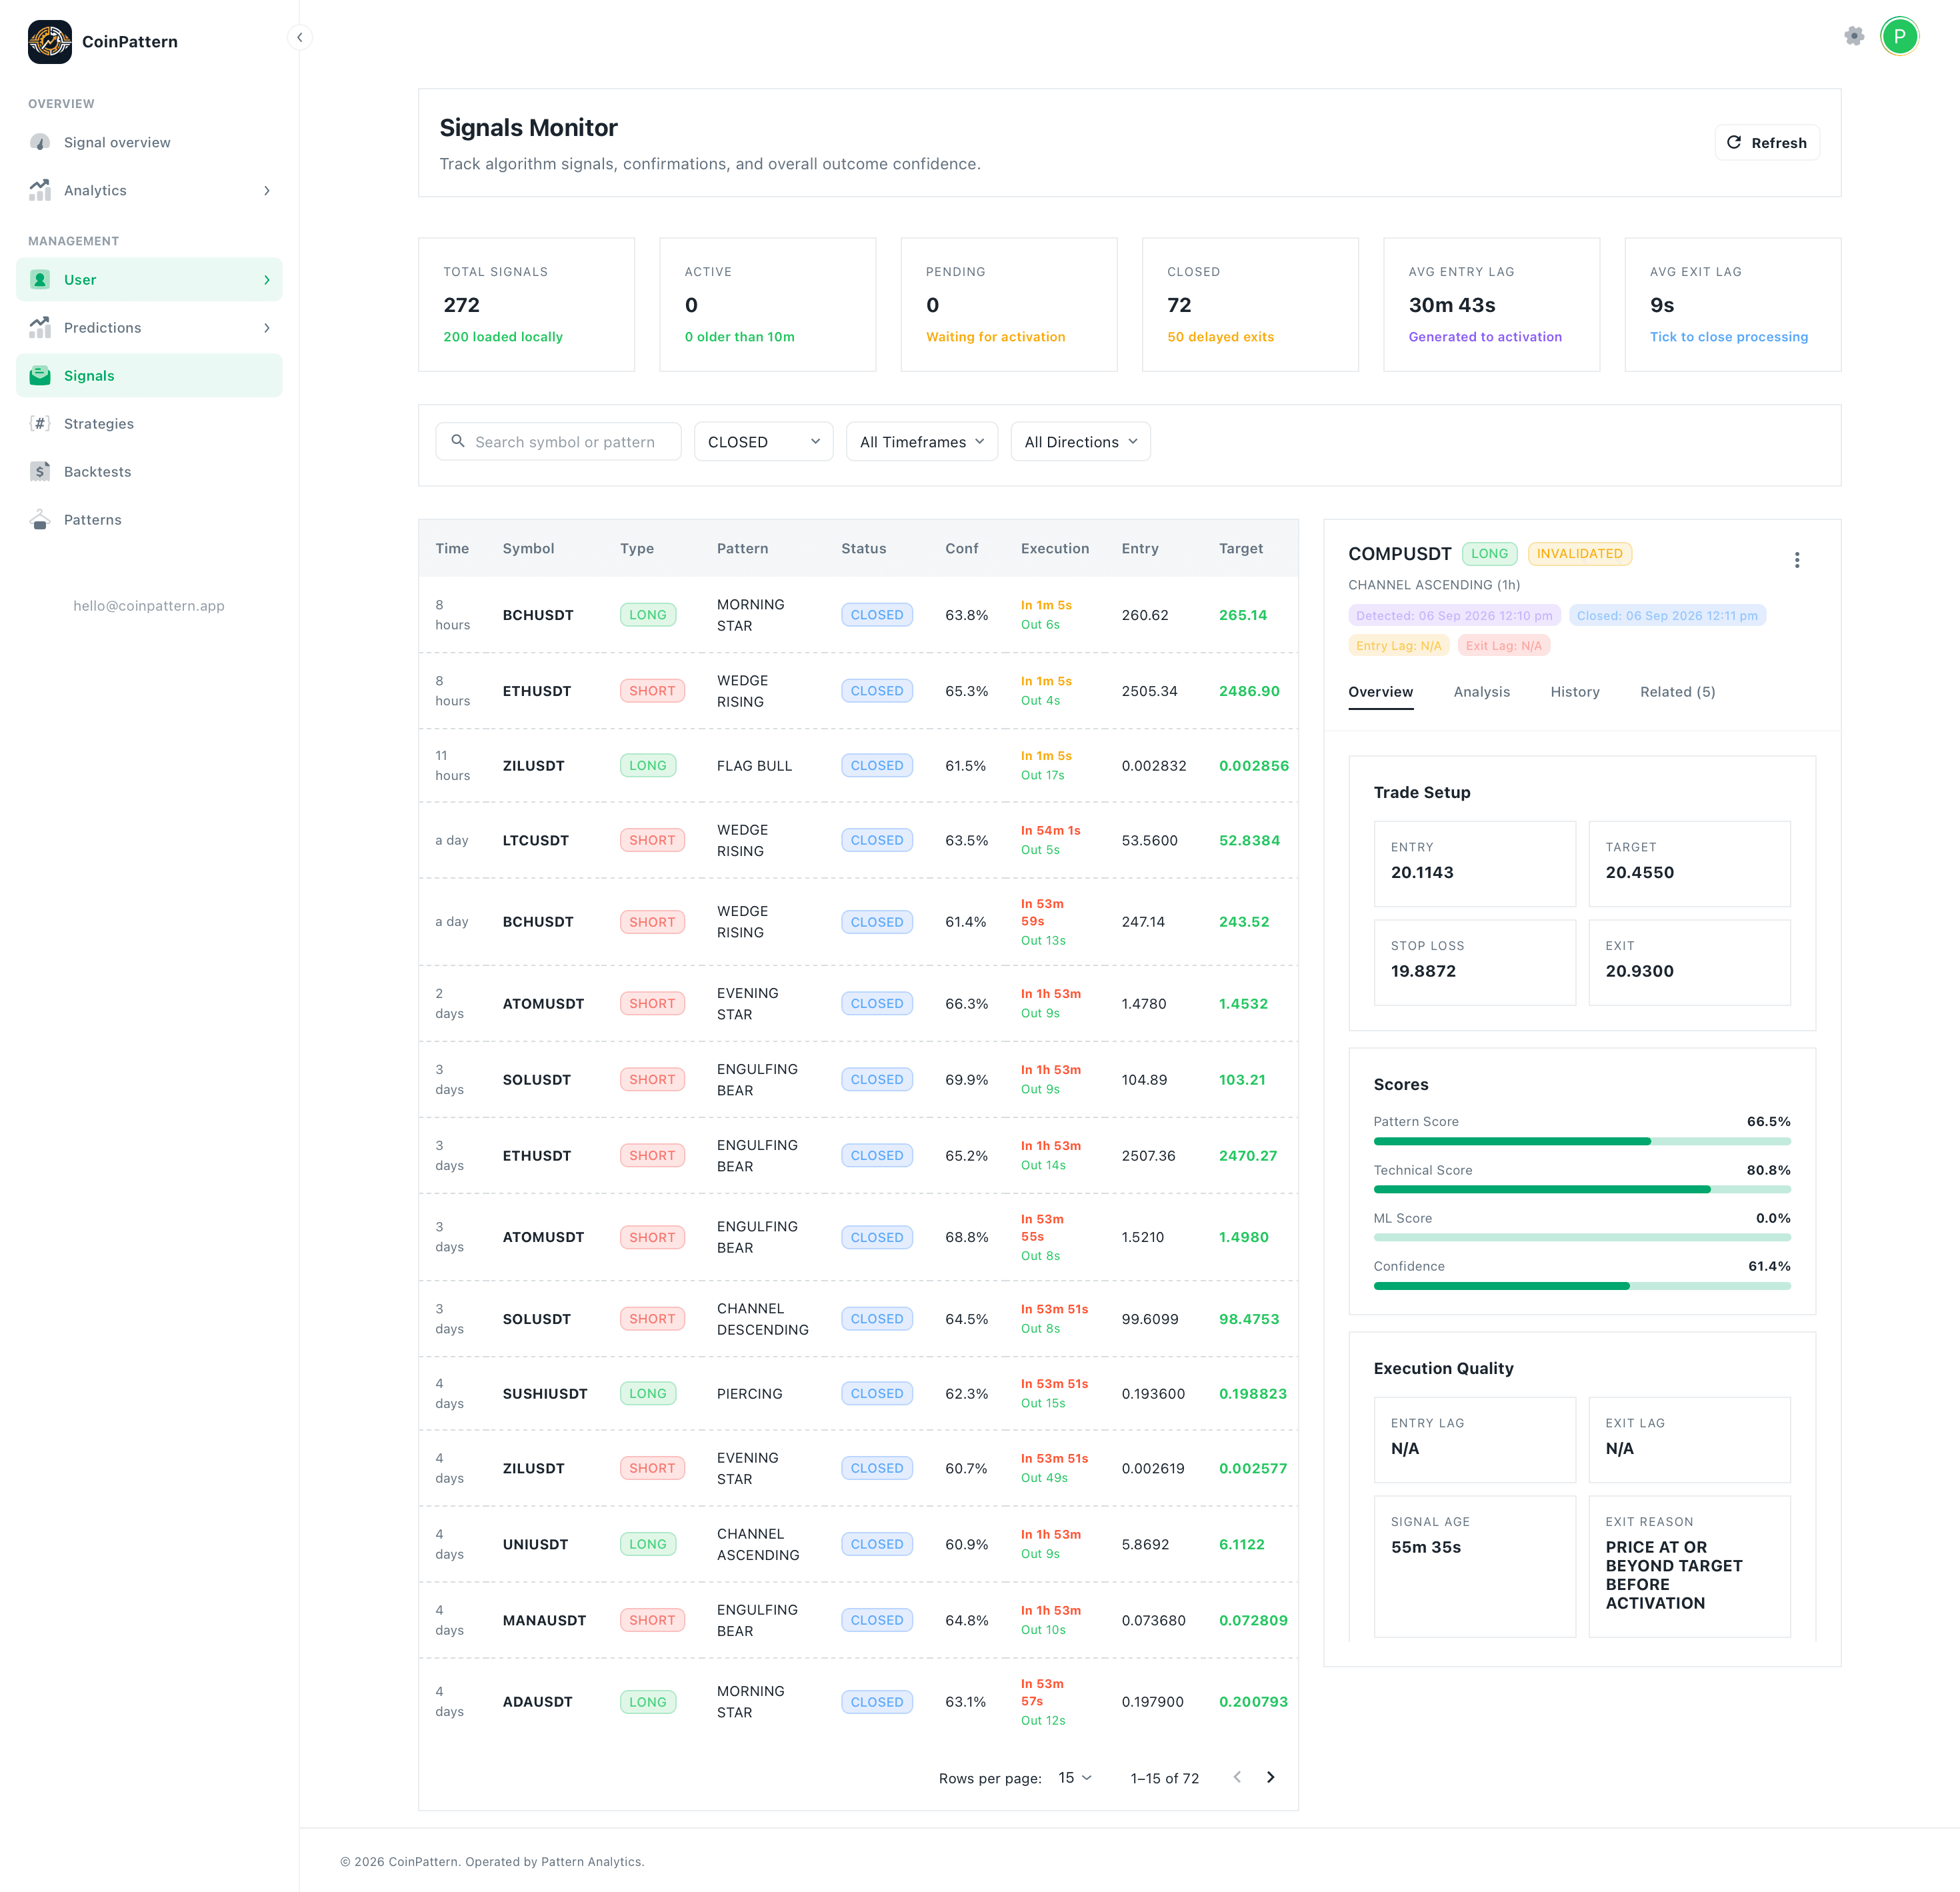Image resolution: width=1960 pixels, height=1892 pixels.
Task: Click the LONG badge on ADAUSDT row
Action: tap(647, 1702)
